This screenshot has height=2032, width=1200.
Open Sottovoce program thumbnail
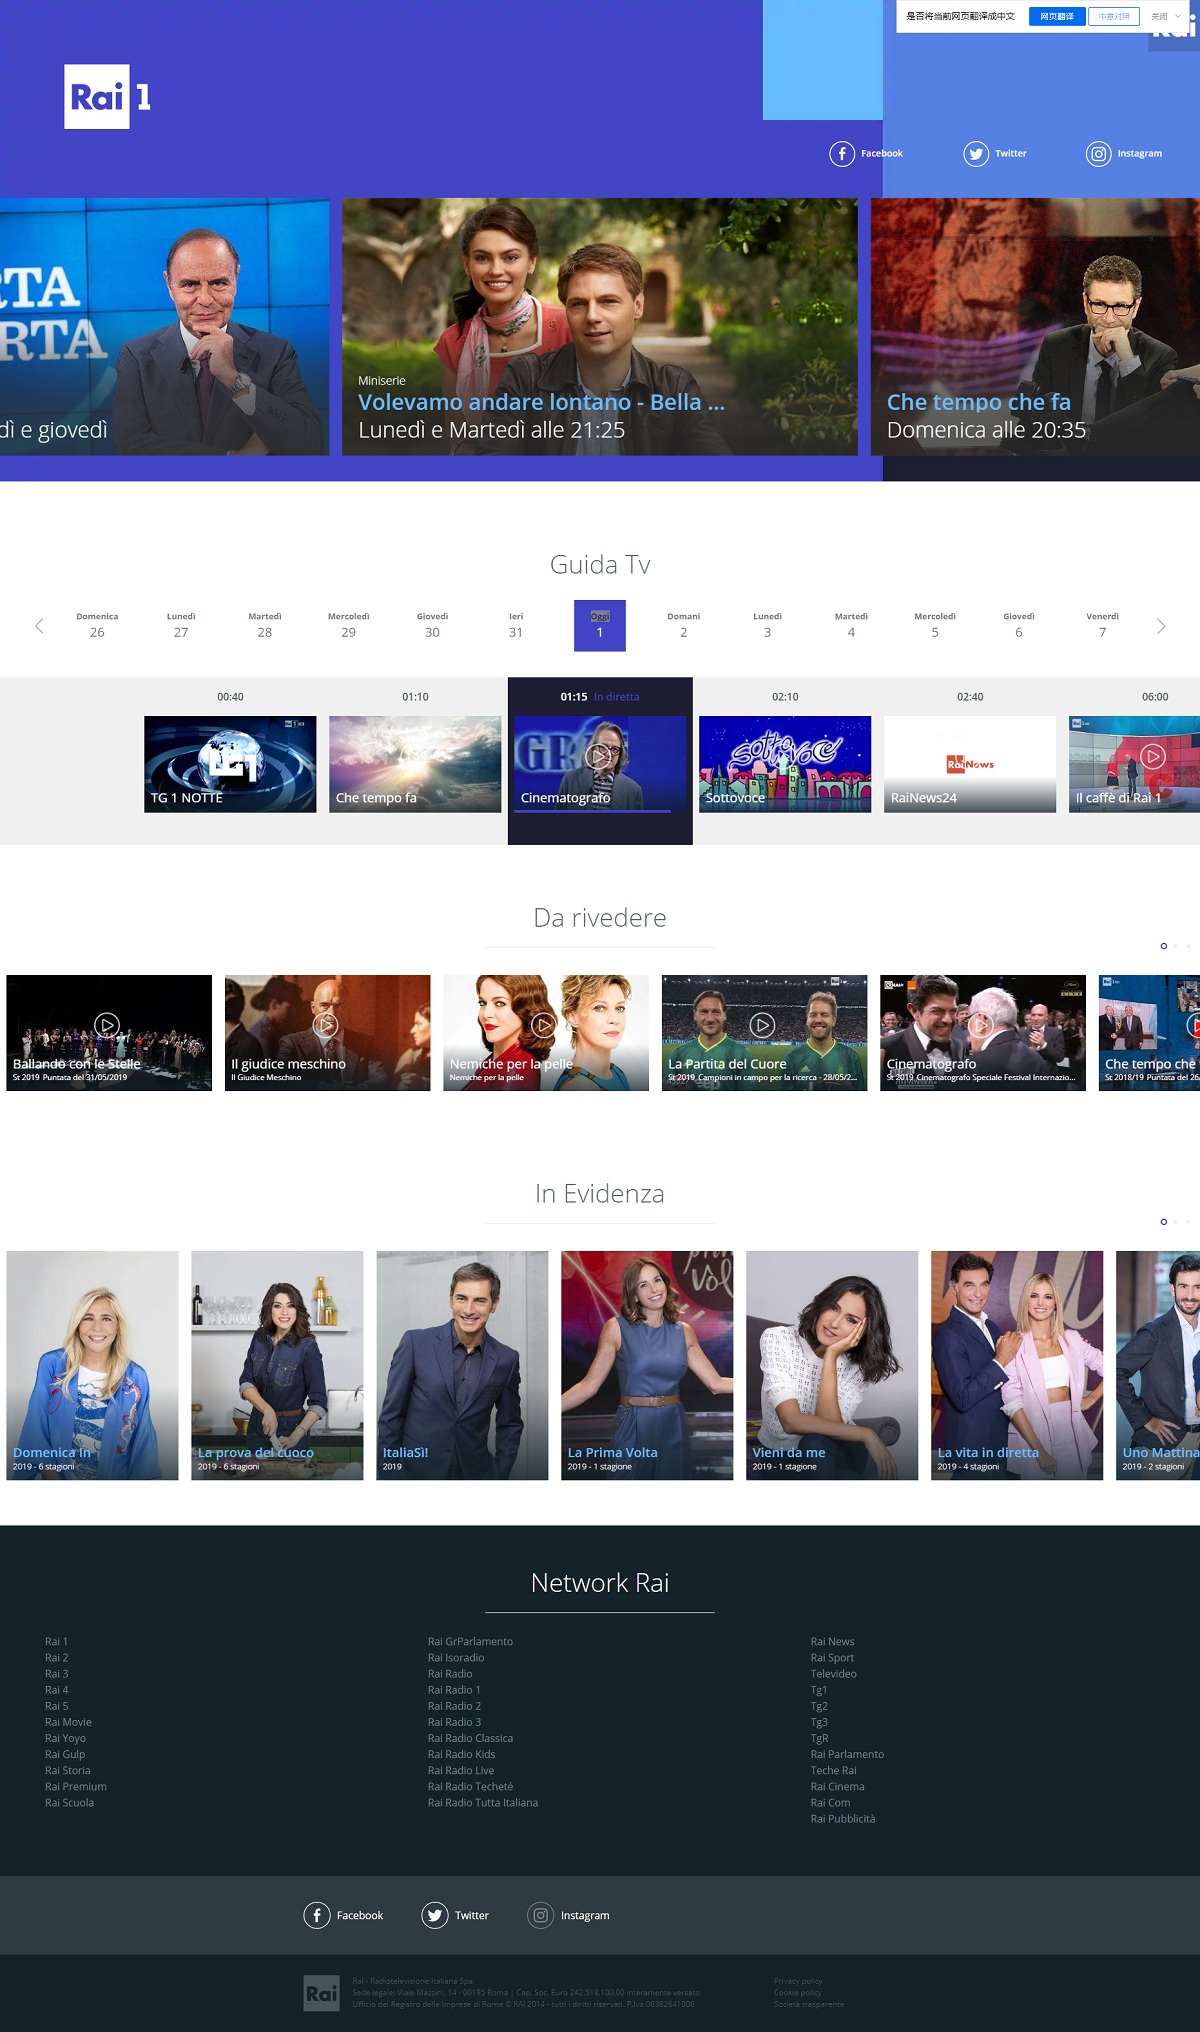coord(785,764)
